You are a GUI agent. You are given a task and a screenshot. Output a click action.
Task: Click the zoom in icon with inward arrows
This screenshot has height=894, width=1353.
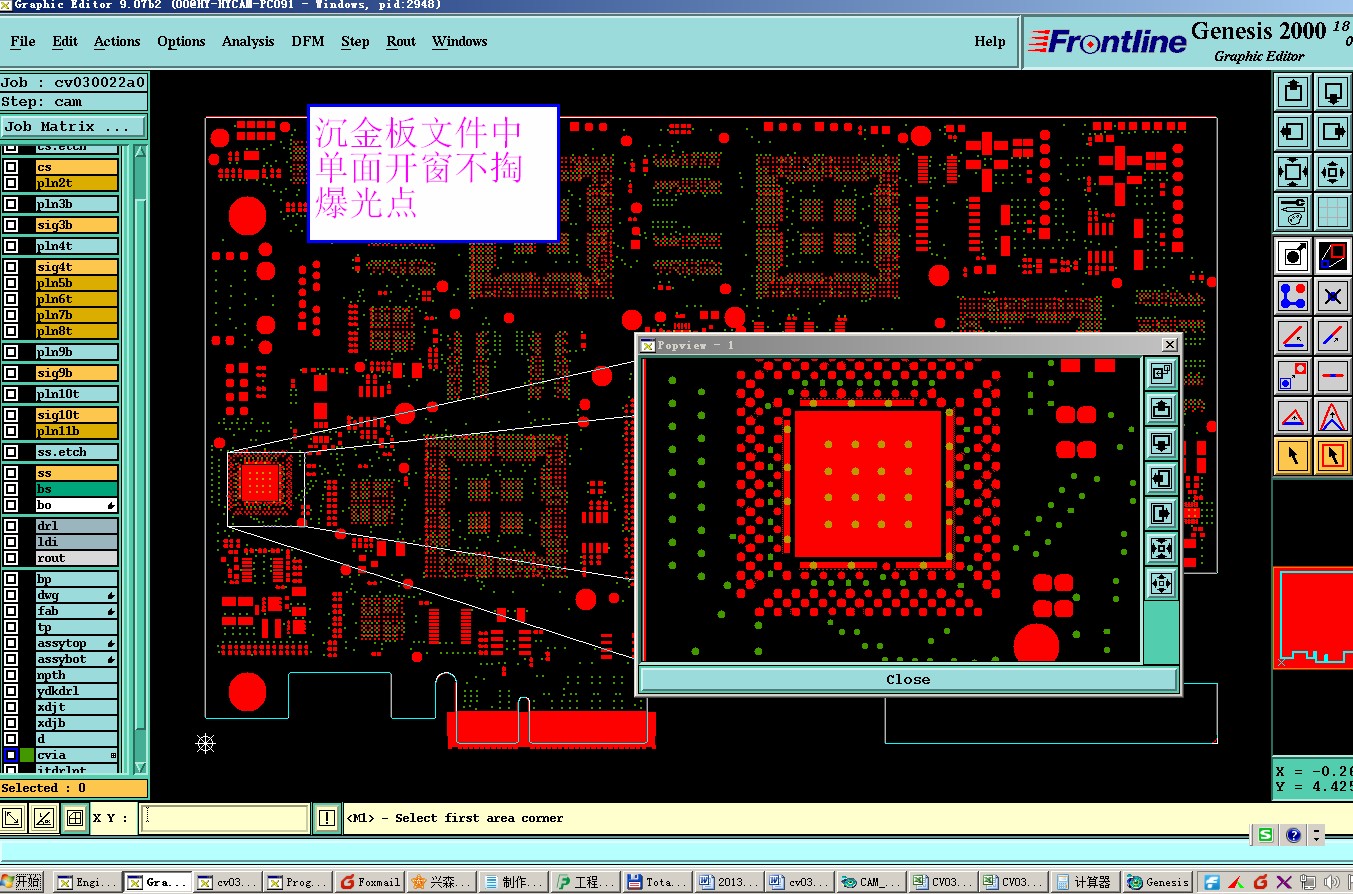[x=1332, y=171]
